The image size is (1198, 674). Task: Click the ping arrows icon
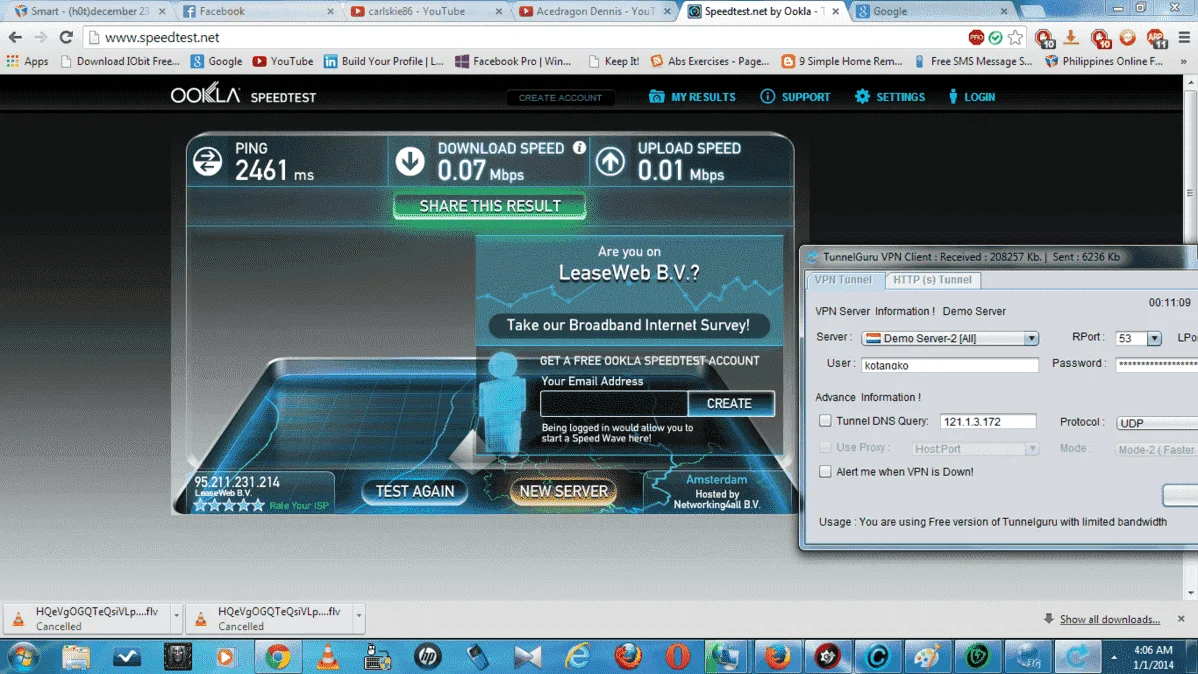(x=207, y=161)
